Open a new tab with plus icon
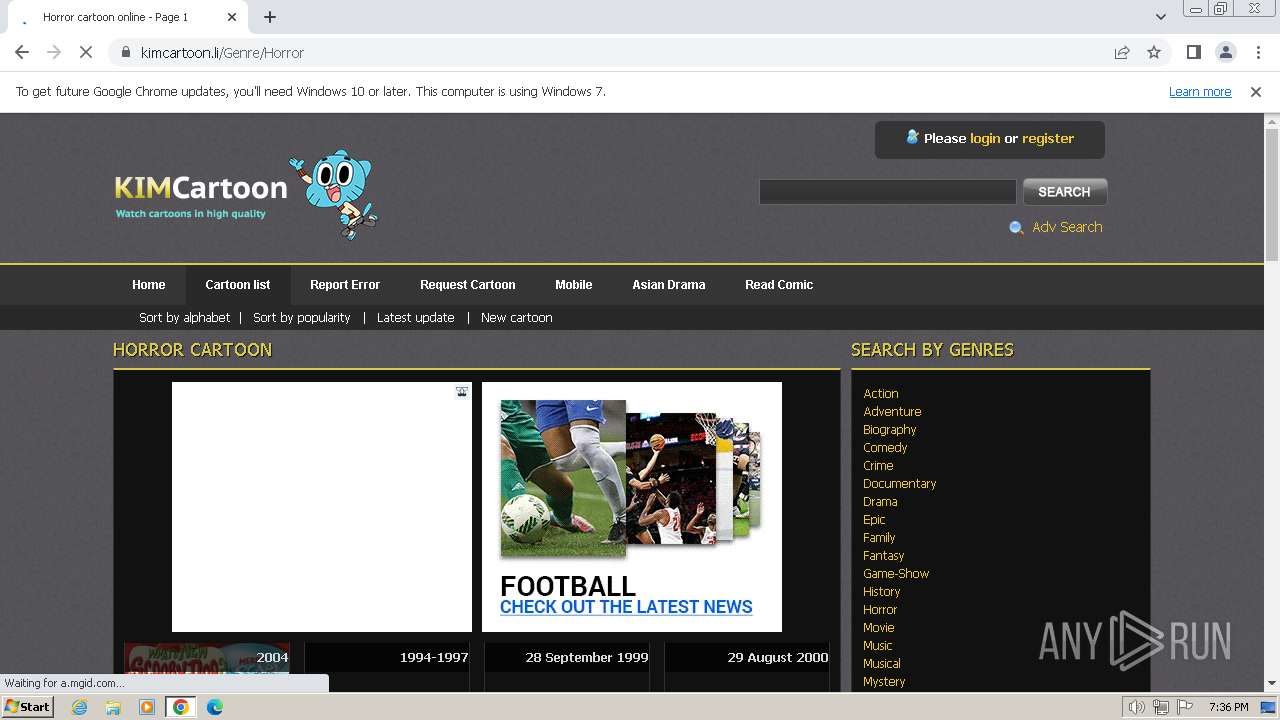Screen dimensions: 1280x720 [270, 17]
